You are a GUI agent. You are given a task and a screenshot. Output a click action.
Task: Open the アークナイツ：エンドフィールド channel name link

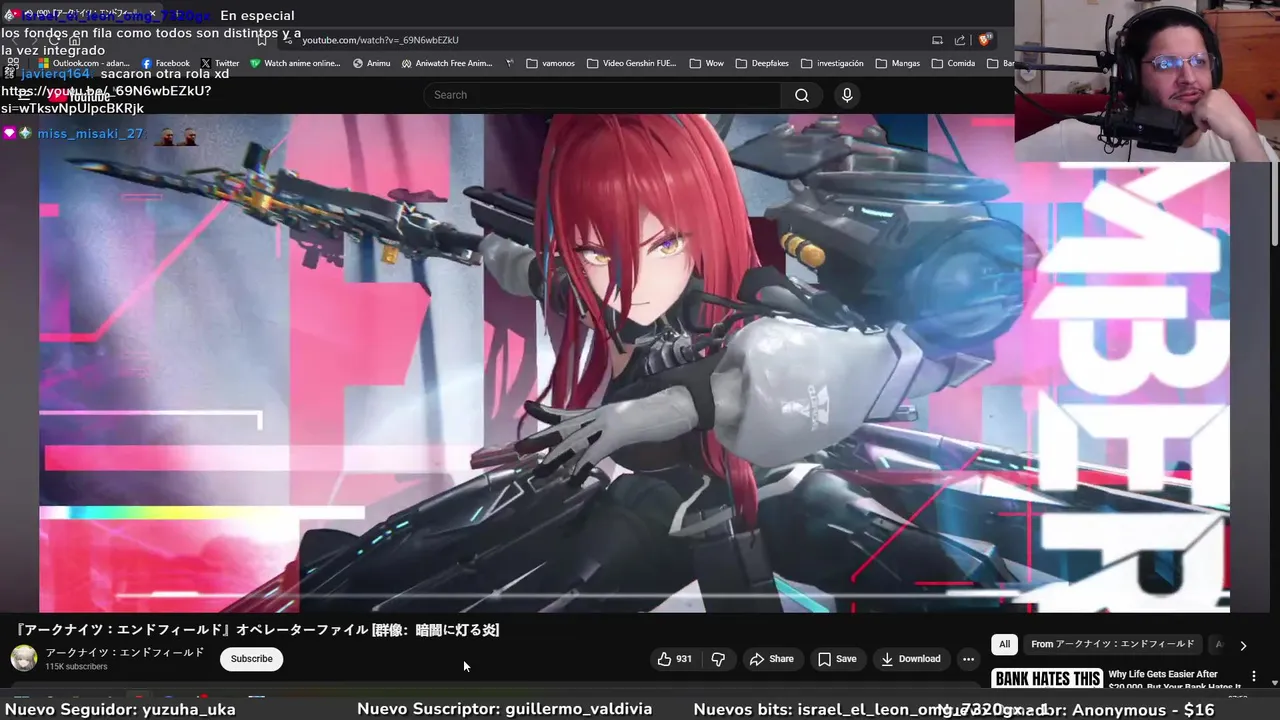[x=125, y=652]
